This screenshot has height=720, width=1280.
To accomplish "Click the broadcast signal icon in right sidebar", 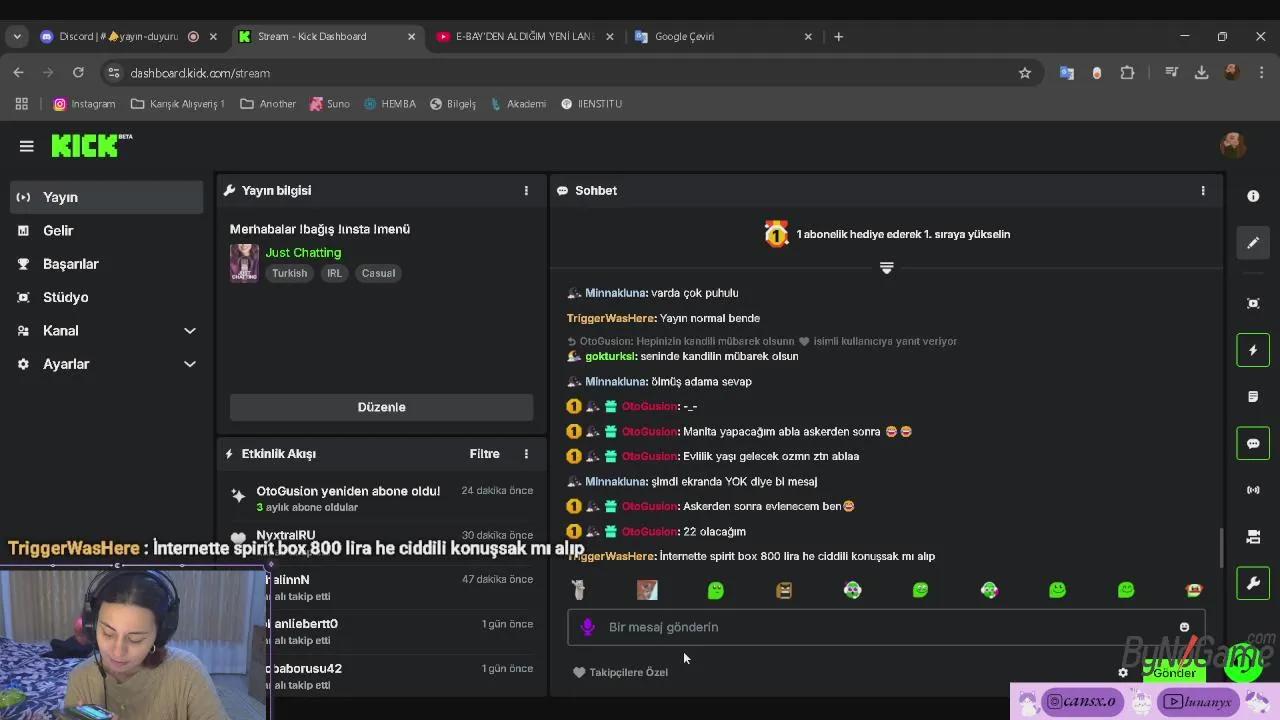I will [1253, 490].
